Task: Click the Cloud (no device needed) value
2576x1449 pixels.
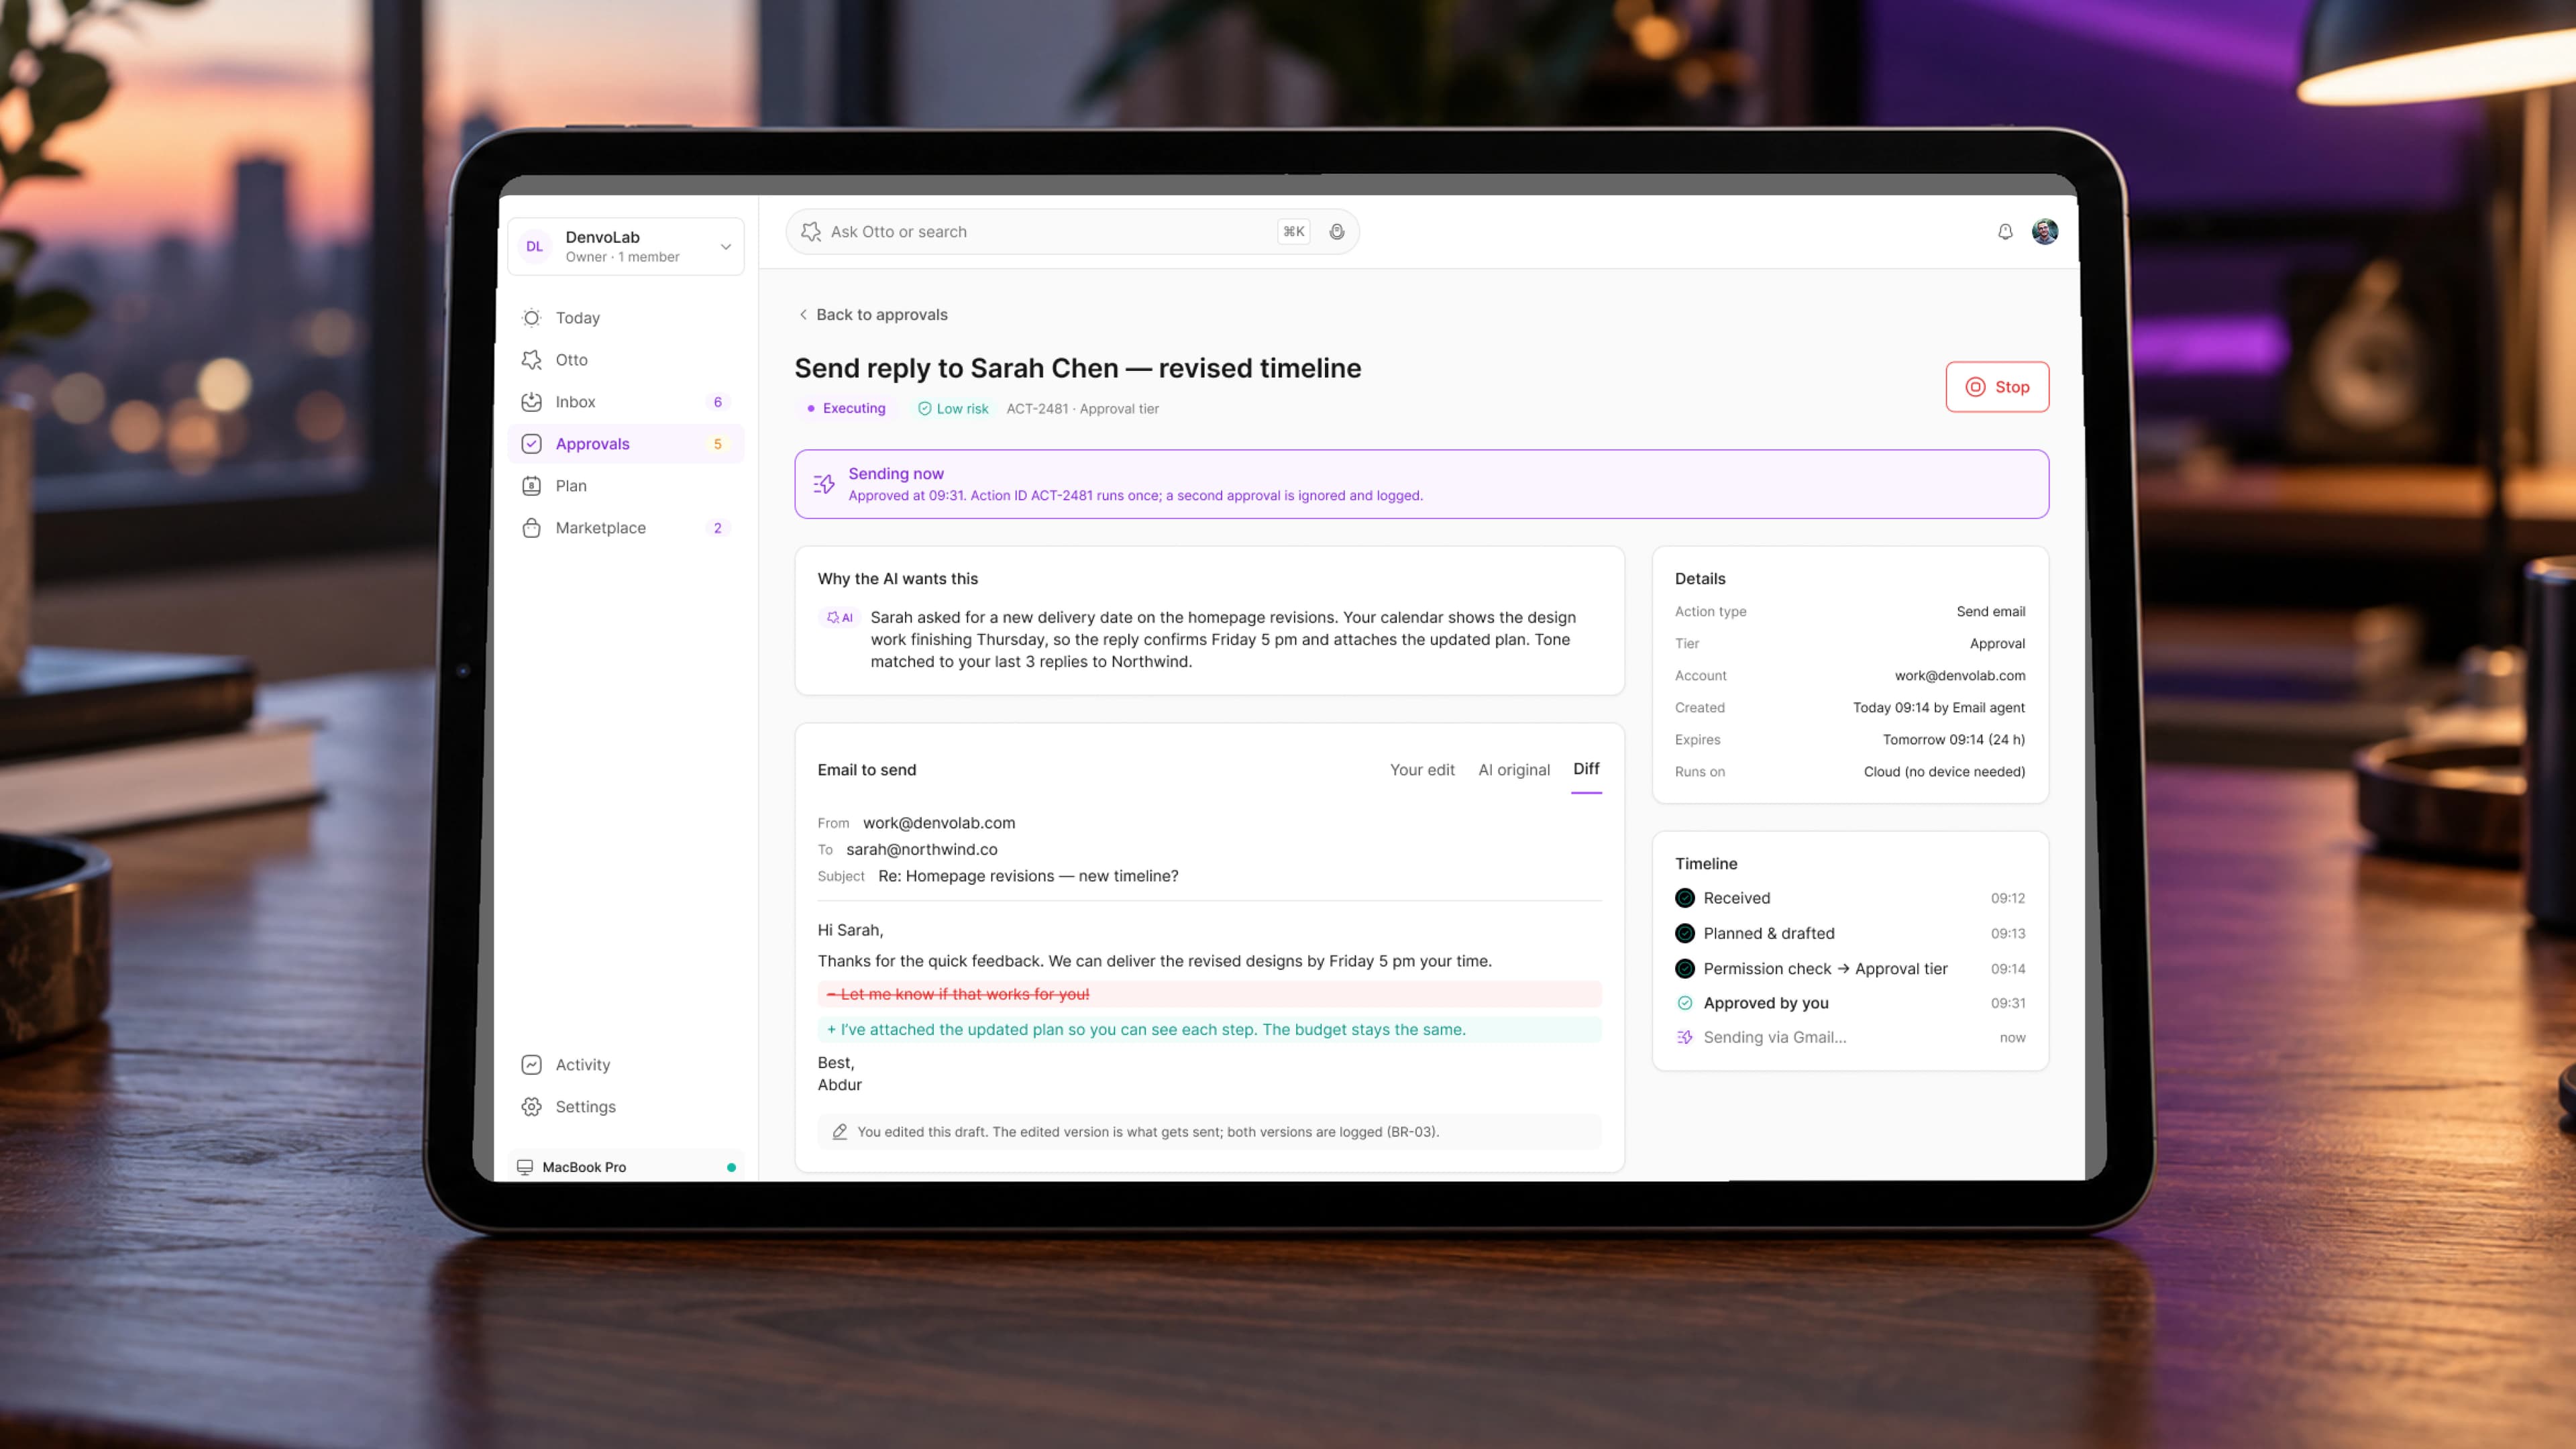Action: [x=1944, y=772]
